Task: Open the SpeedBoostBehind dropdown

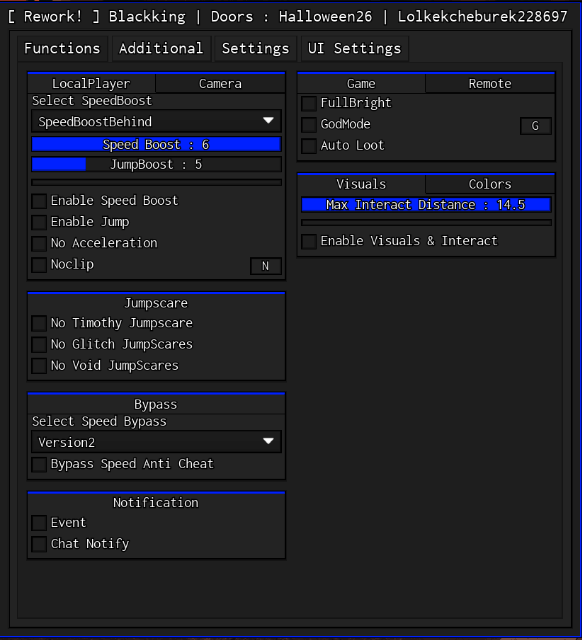Action: (156, 121)
